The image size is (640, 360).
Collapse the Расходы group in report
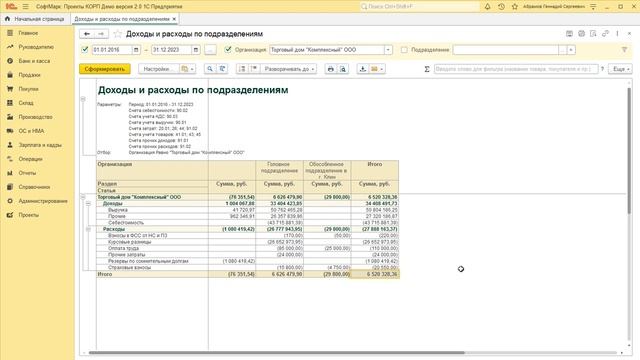[x=88, y=229]
